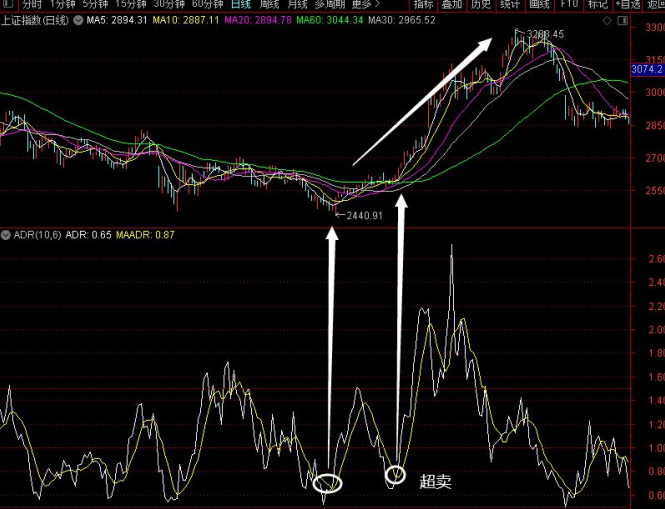Select the 日线 period tab
The height and width of the screenshot is (509, 665).
pyautogui.click(x=241, y=4)
